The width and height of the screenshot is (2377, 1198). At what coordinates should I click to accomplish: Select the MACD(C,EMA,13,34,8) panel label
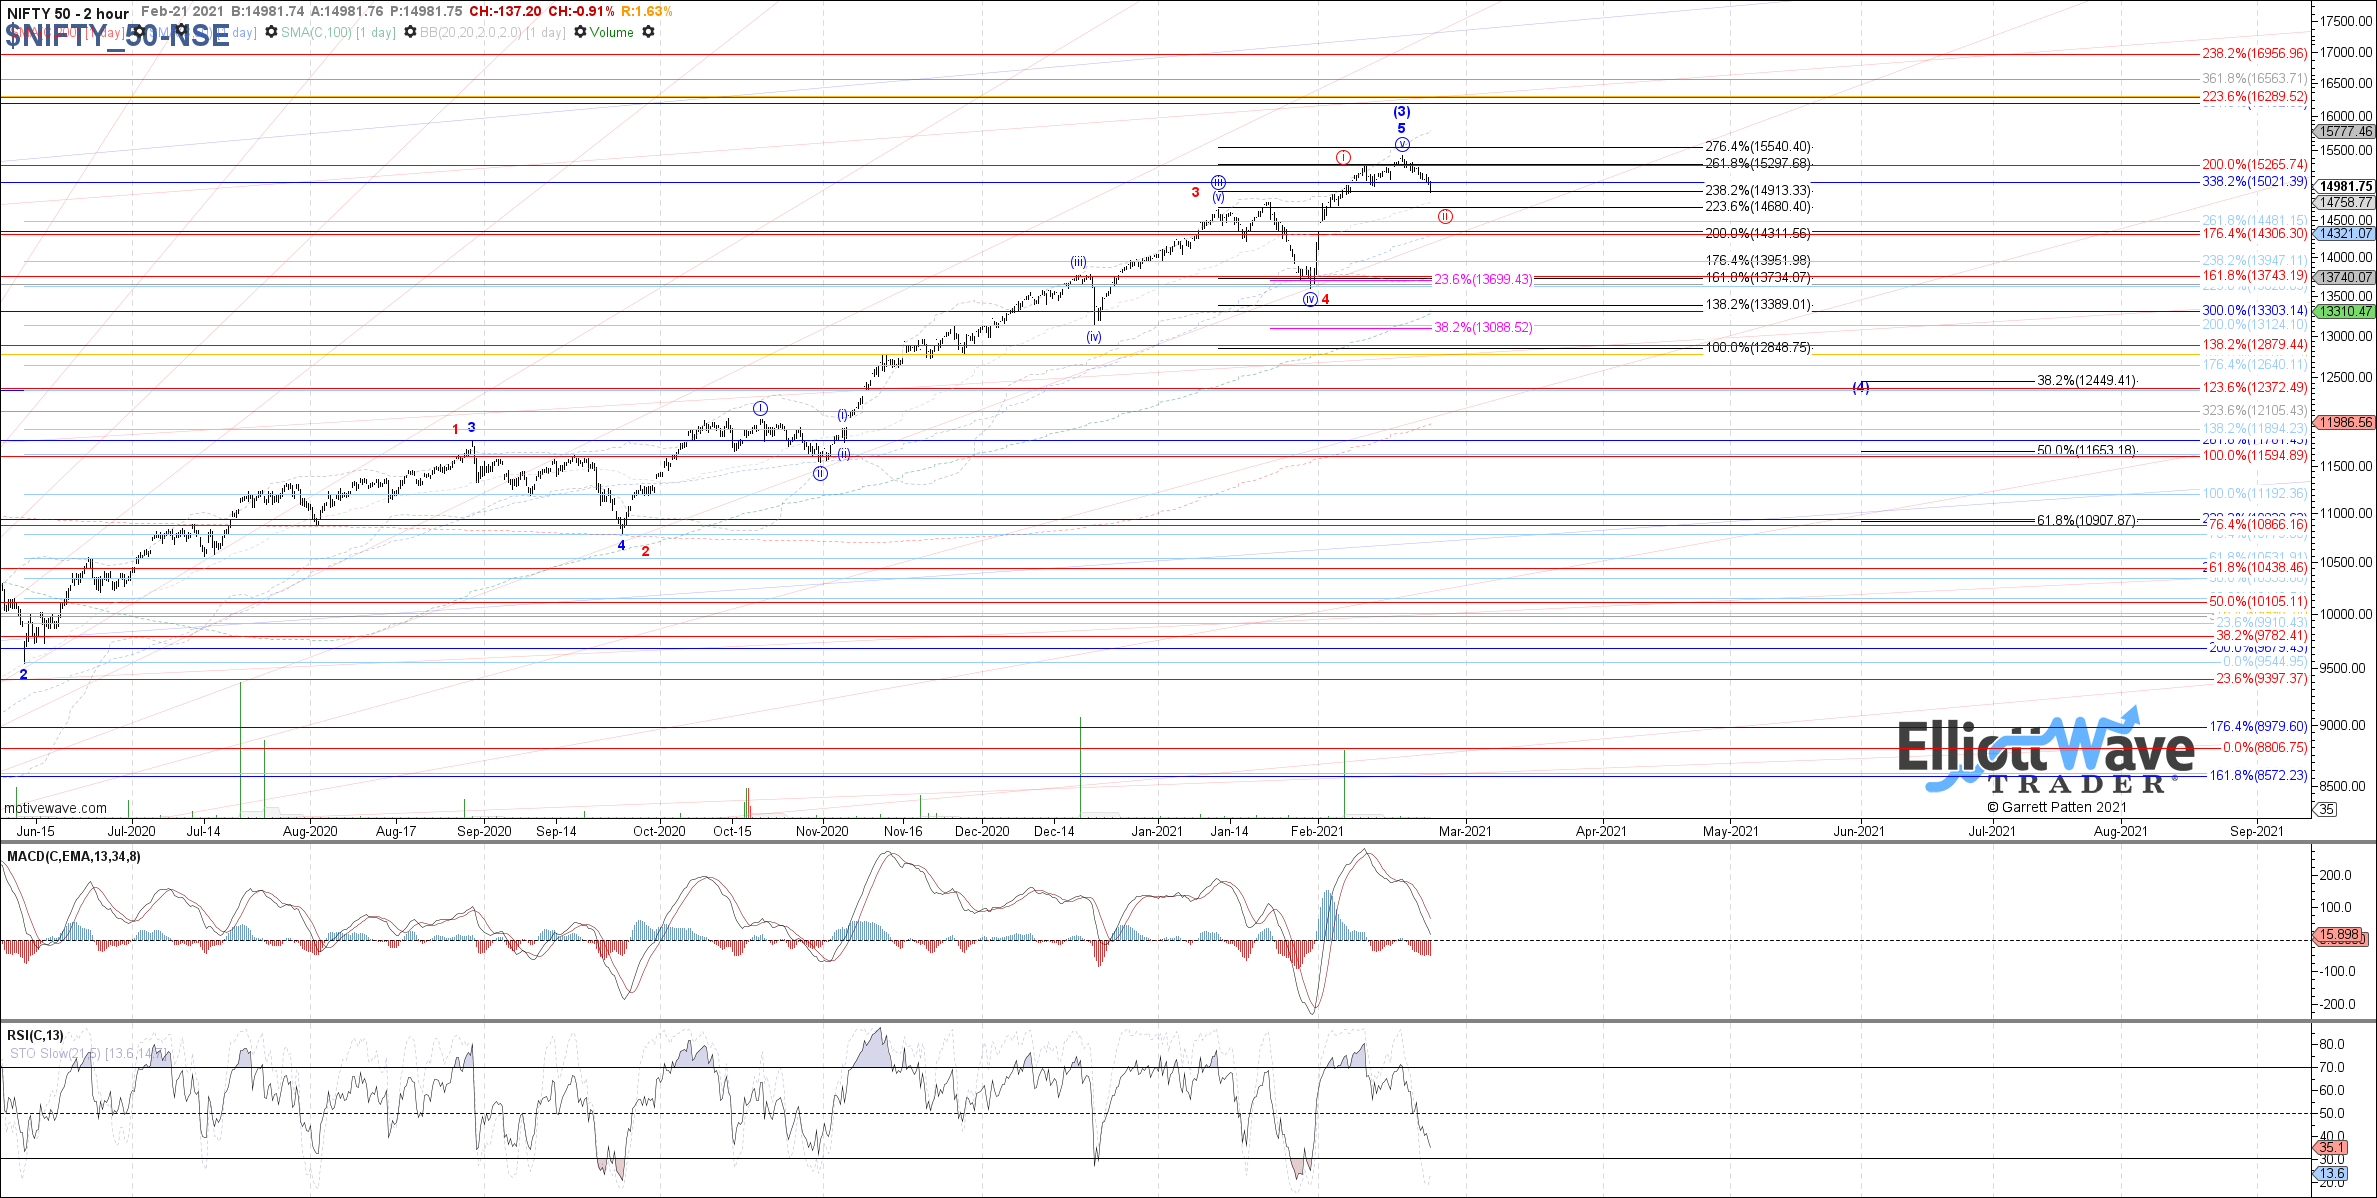[x=74, y=856]
